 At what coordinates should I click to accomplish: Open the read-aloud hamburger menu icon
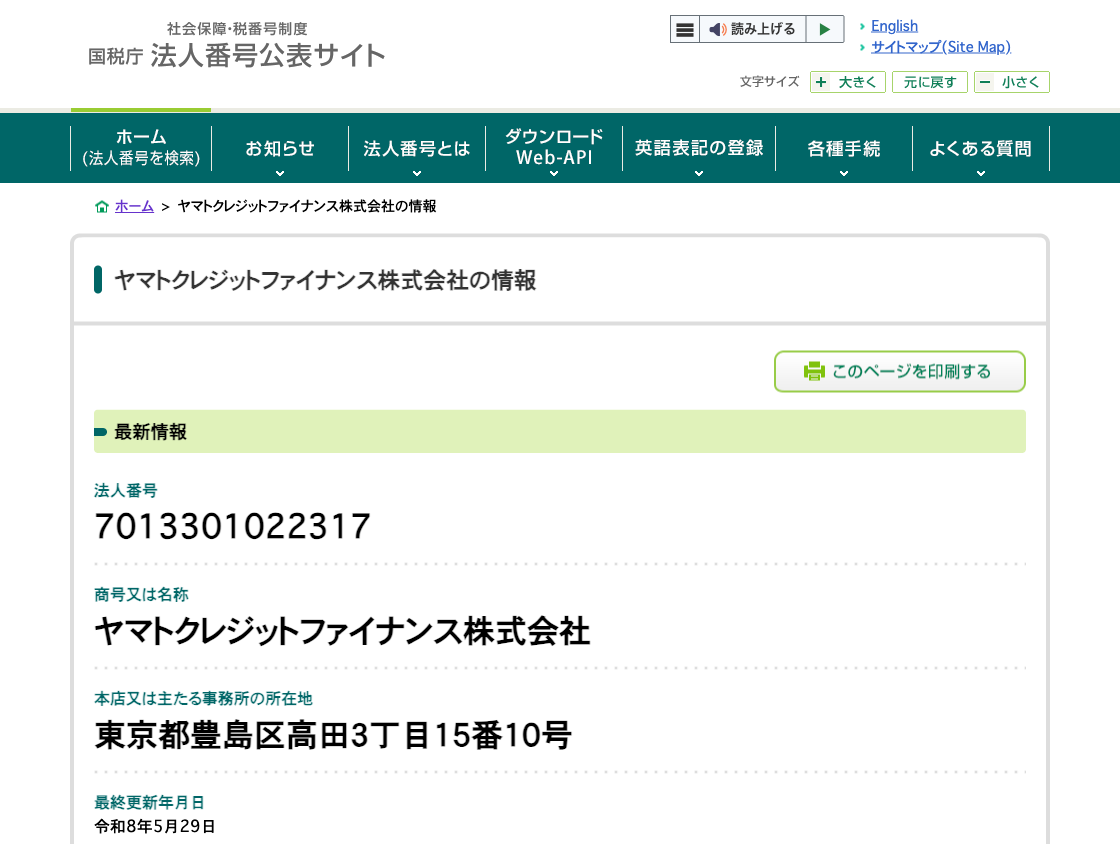pyautogui.click(x=684, y=29)
